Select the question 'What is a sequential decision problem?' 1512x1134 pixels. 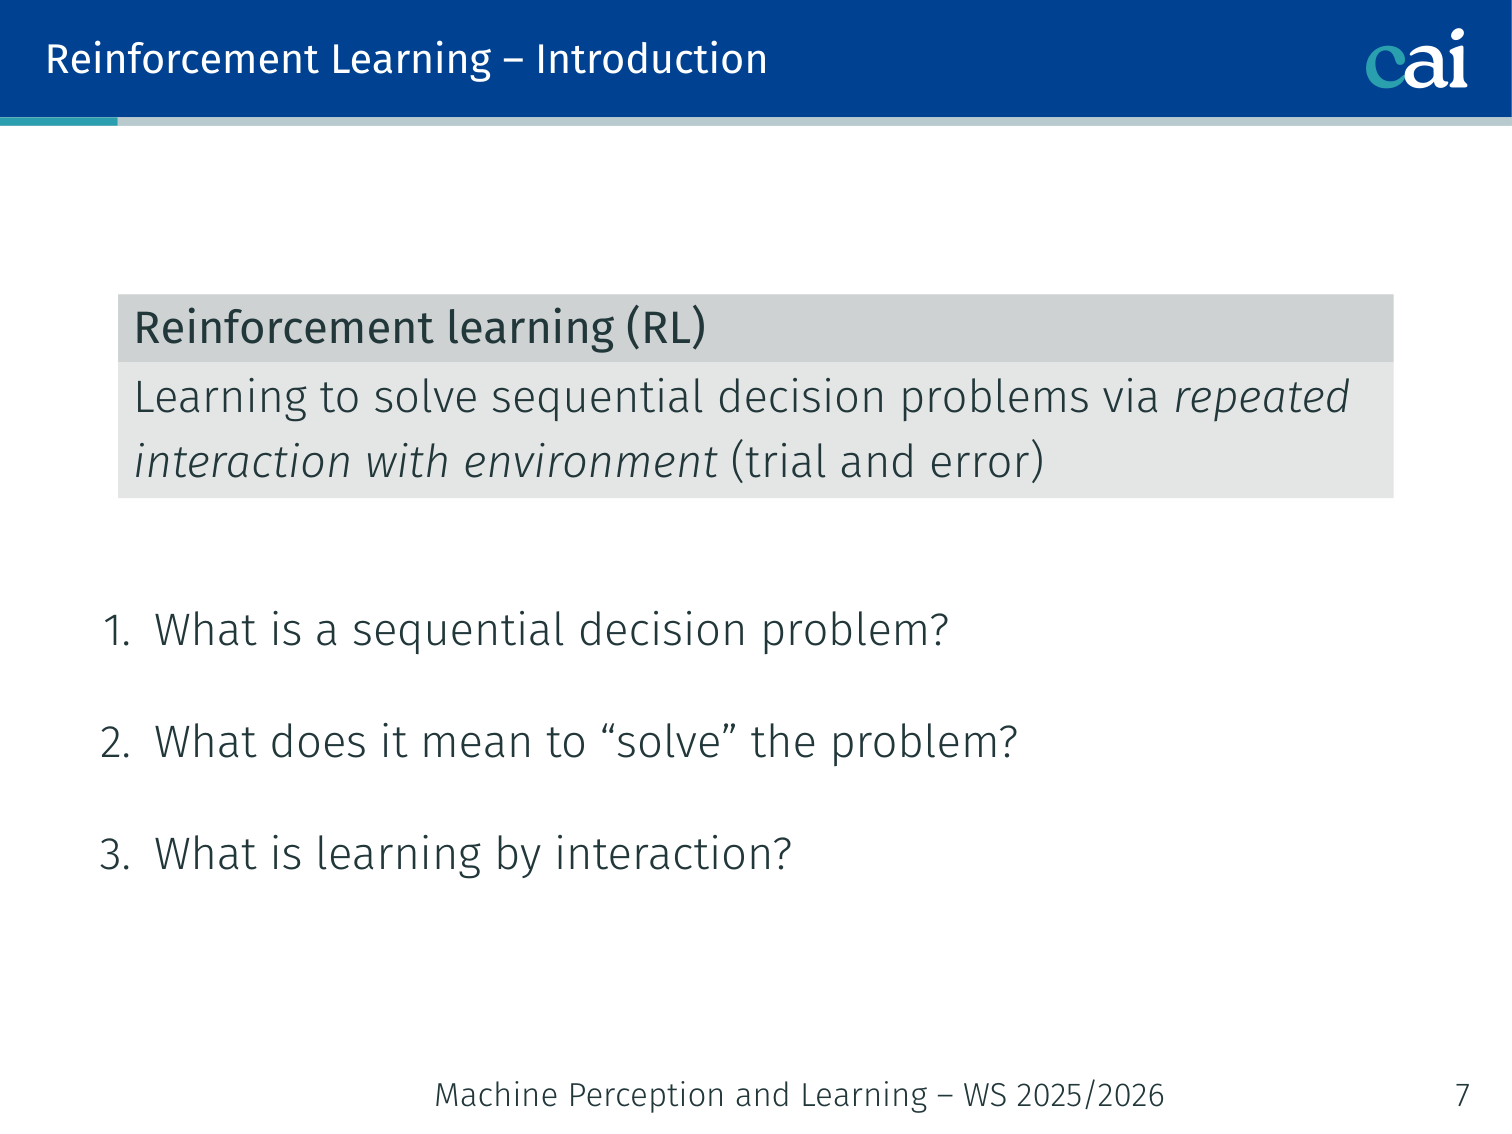coord(551,630)
